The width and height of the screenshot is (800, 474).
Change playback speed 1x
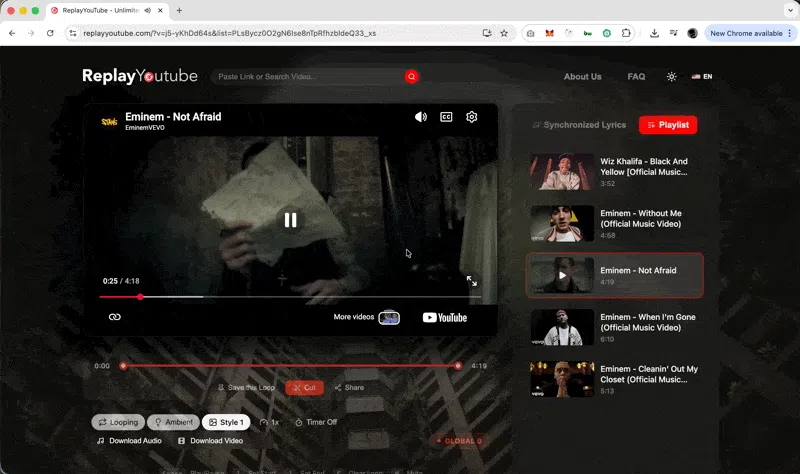click(x=269, y=422)
